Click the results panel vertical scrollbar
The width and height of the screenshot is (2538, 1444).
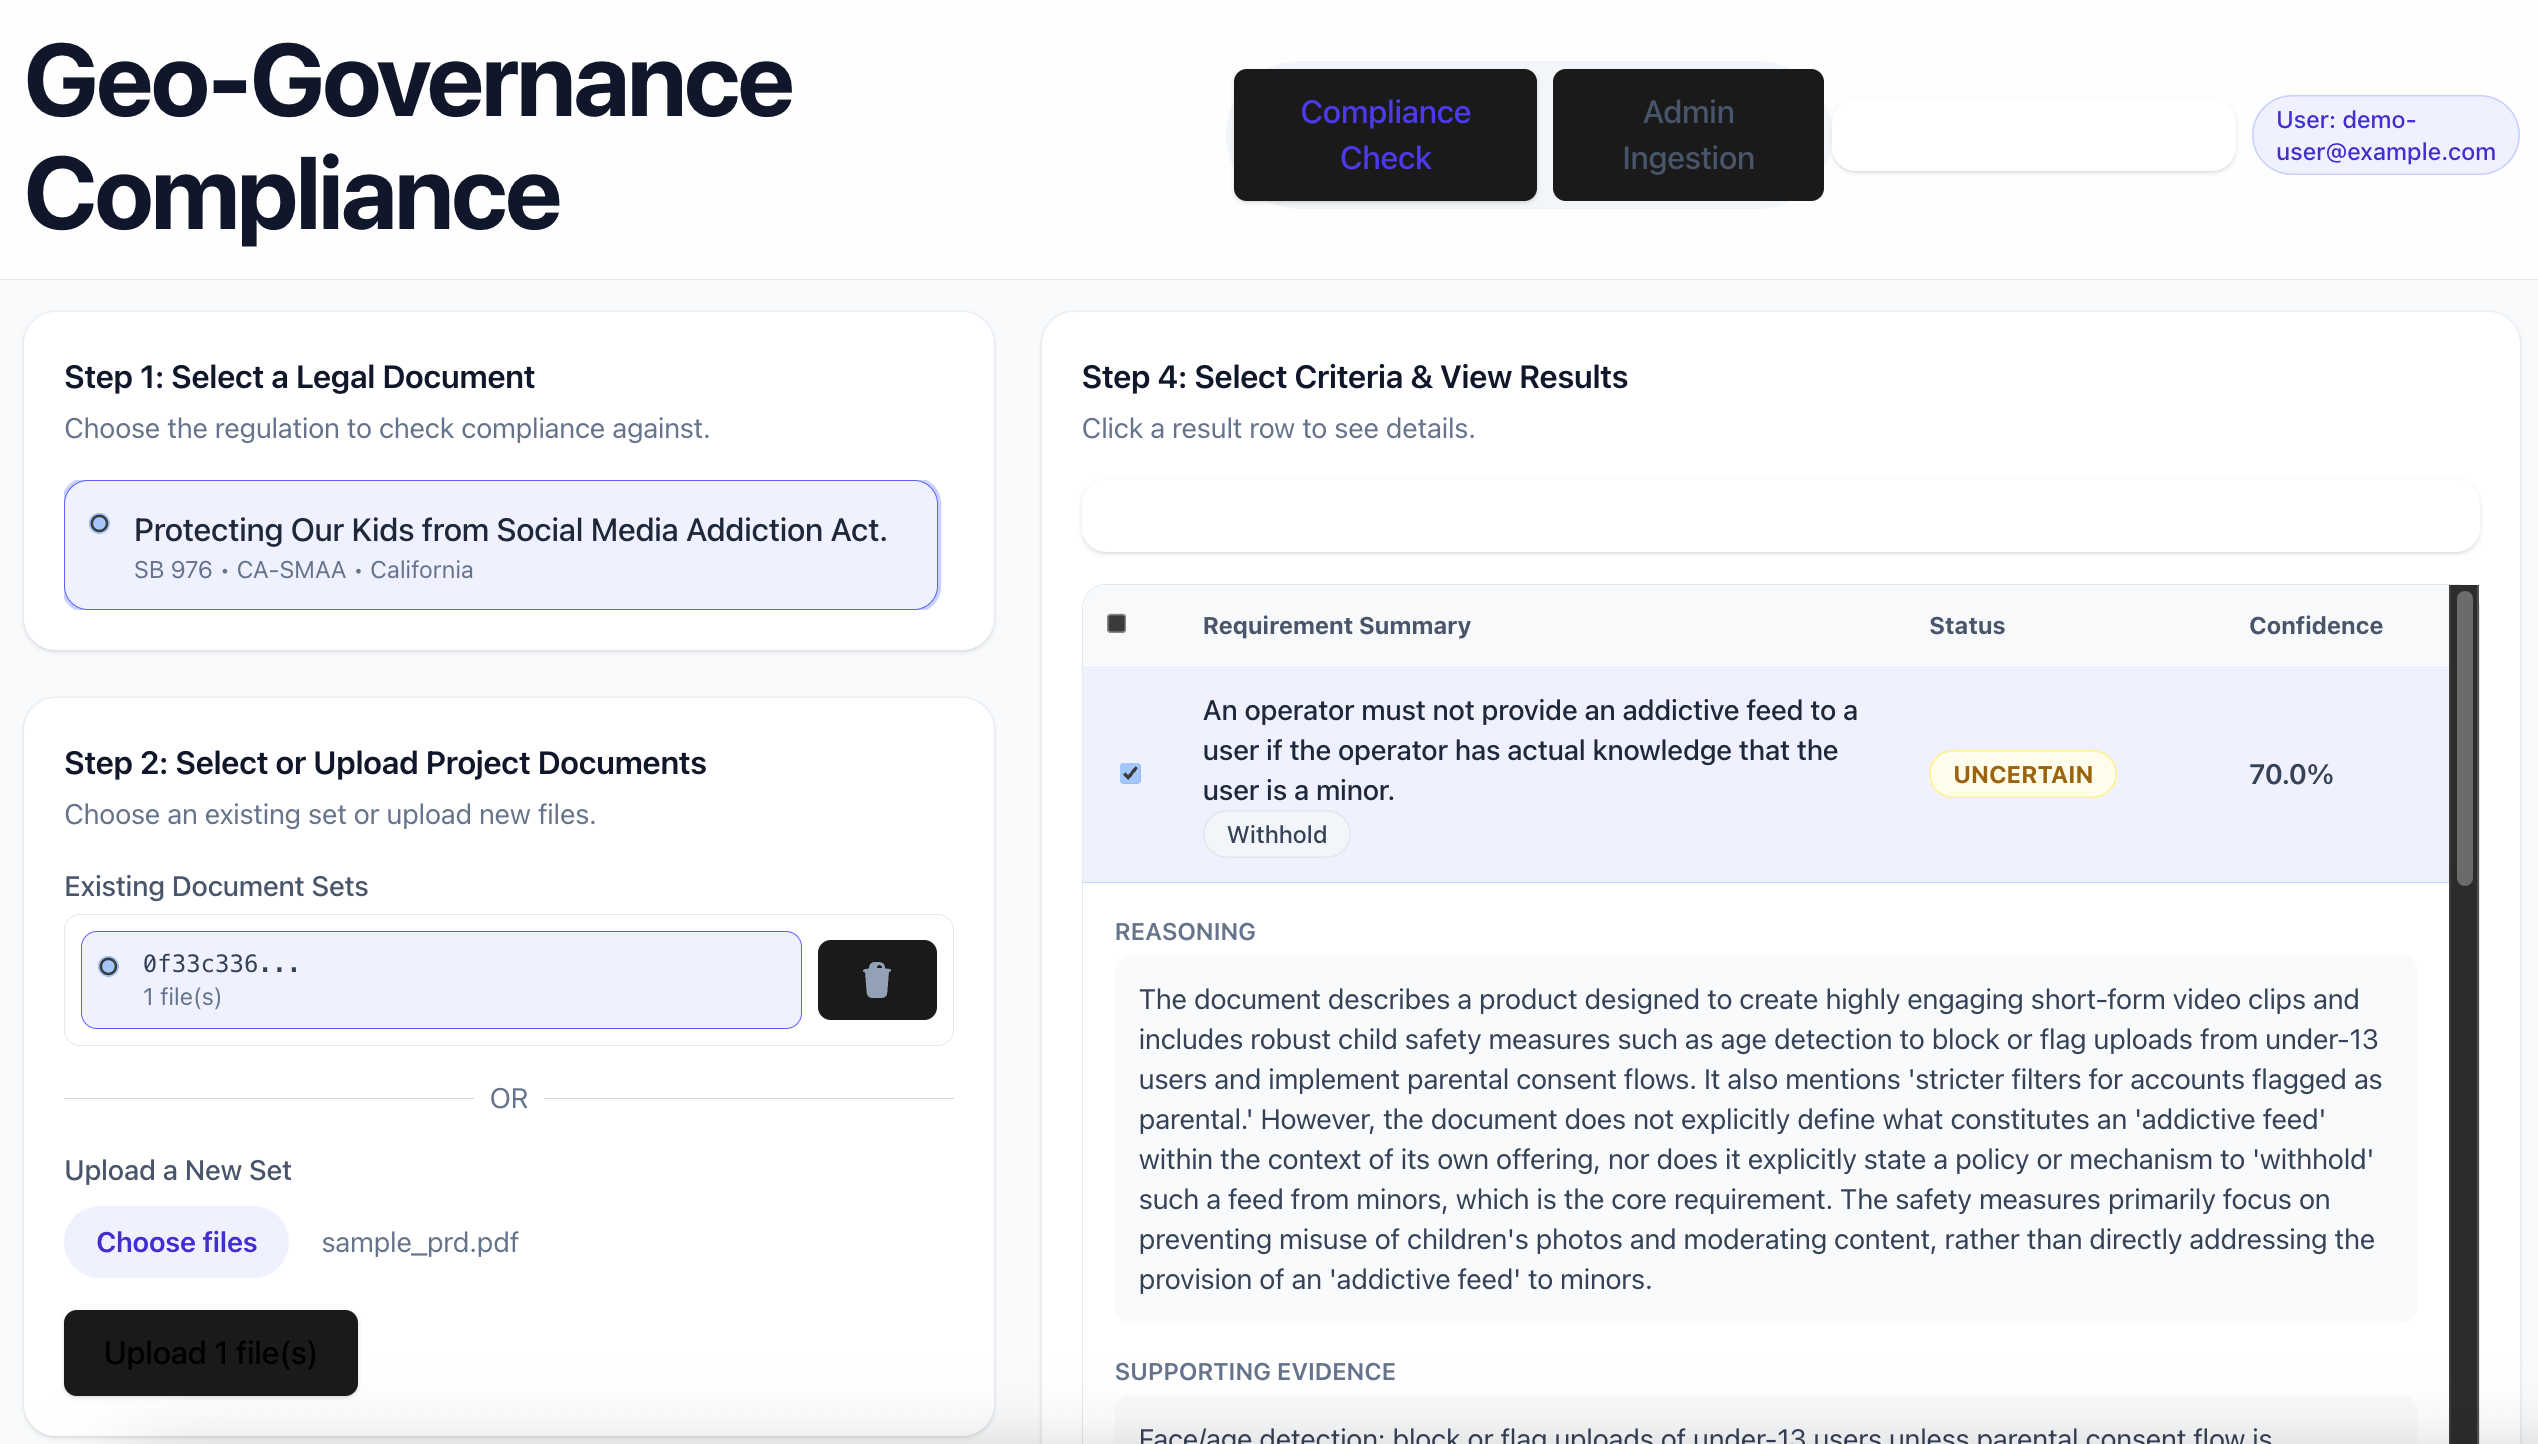[x=2464, y=1000]
